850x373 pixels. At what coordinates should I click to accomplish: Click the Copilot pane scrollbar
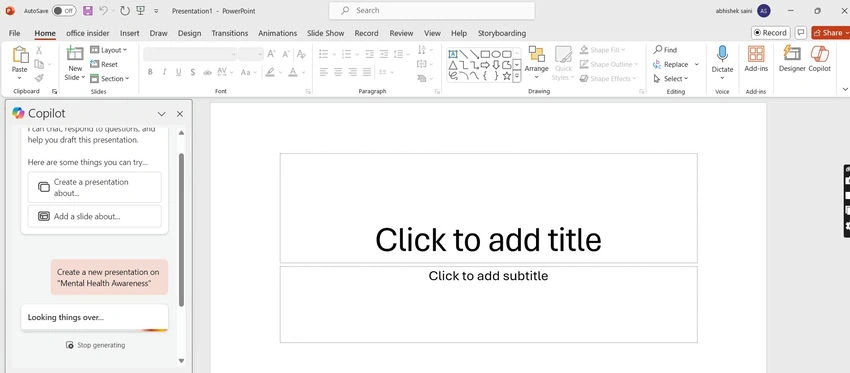point(181,230)
